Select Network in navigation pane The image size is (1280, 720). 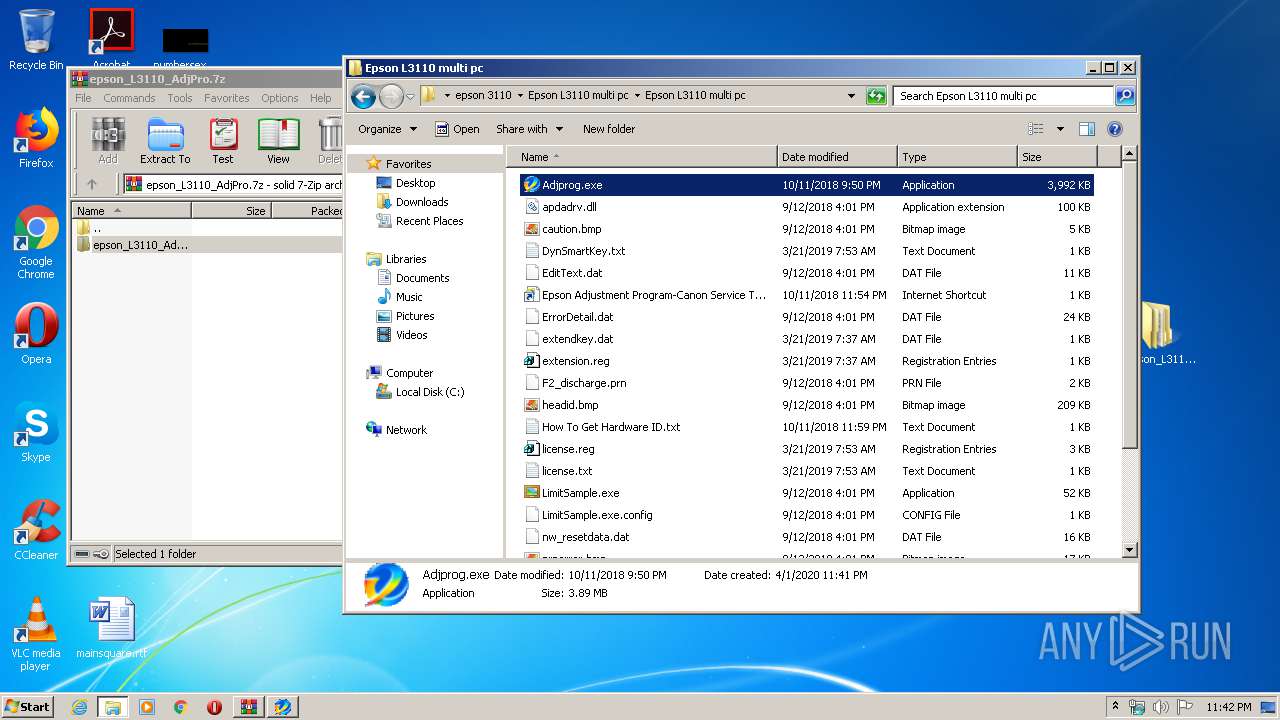(406, 430)
